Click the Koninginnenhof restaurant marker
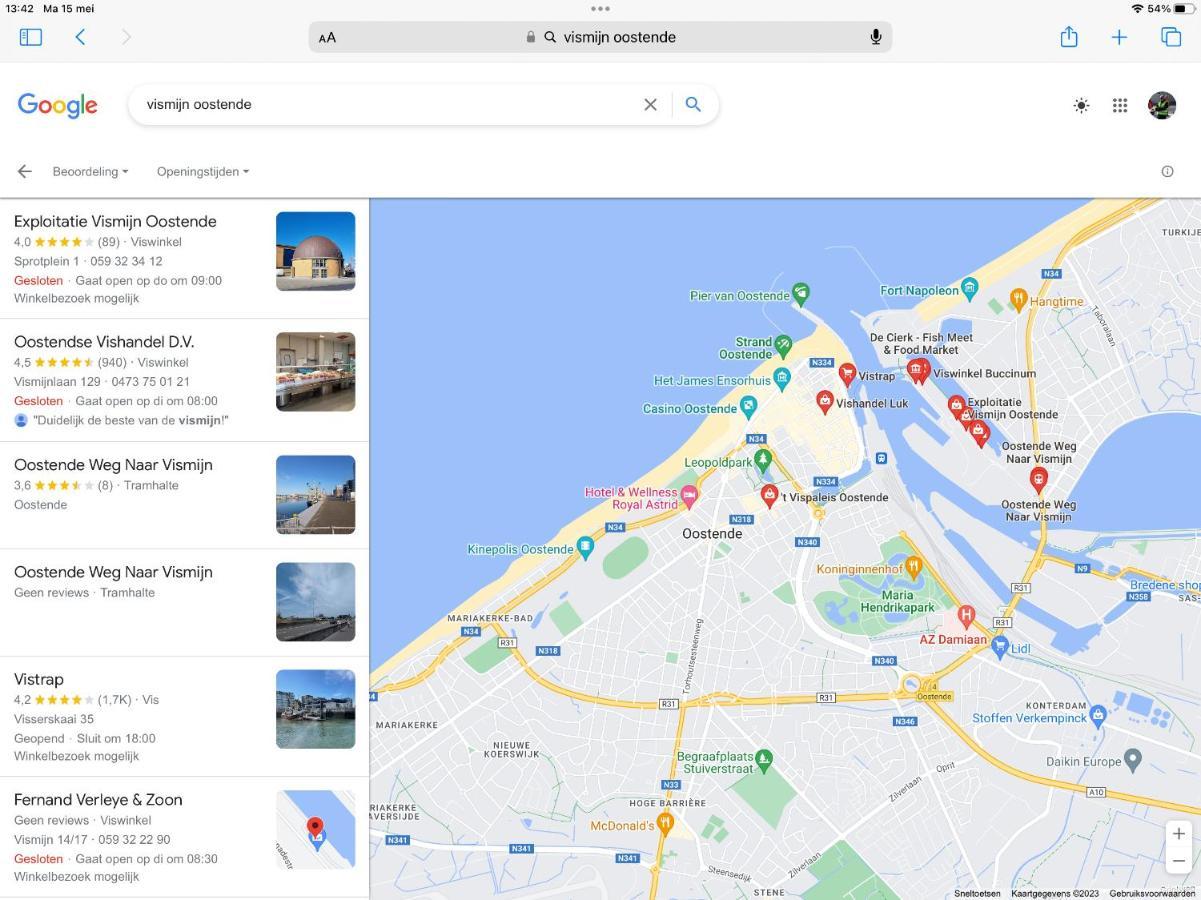The height and width of the screenshot is (900, 1201). point(912,568)
